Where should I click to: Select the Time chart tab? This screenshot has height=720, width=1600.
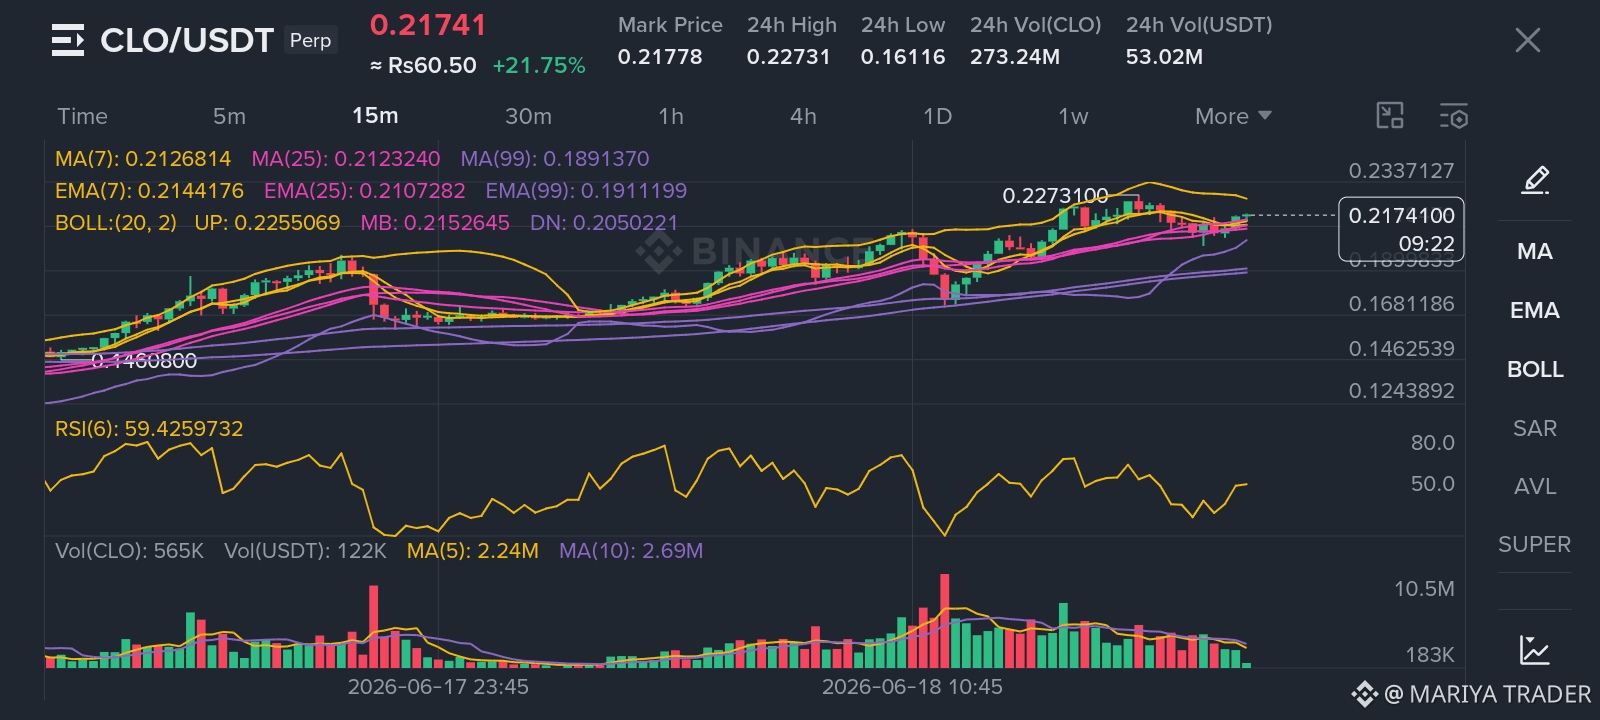click(82, 116)
